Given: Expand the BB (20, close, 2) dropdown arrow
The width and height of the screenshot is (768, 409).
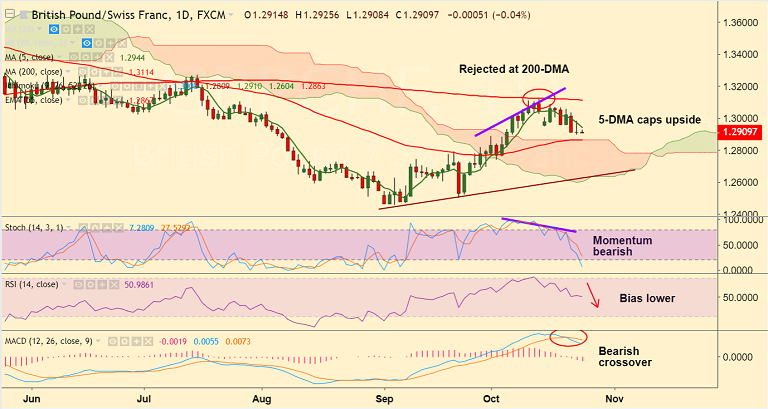Looking at the screenshot, I should click(x=72, y=43).
